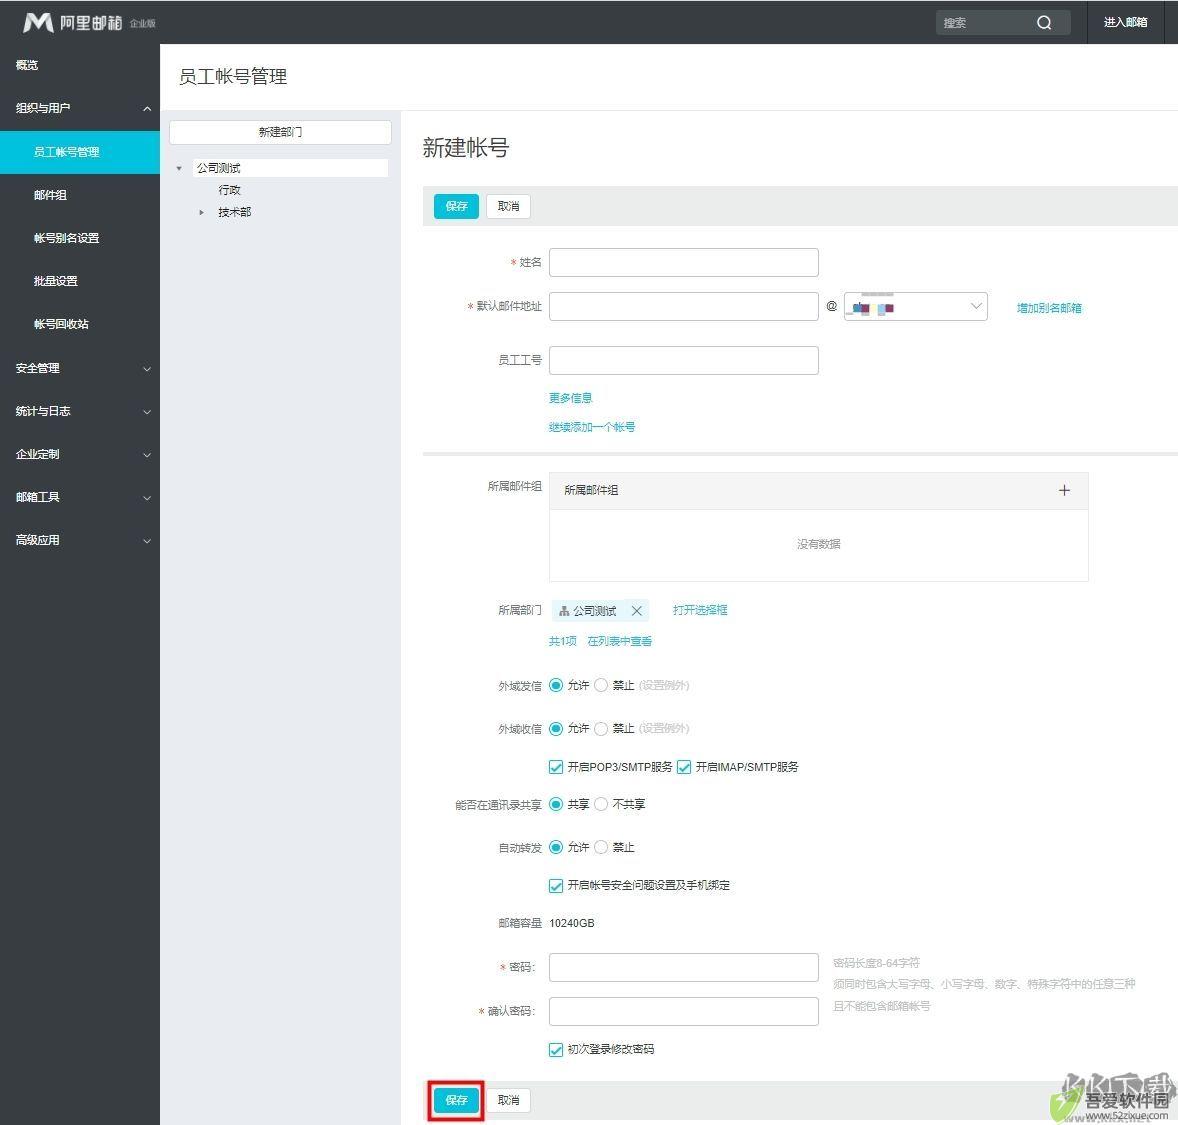Expand 邮箱工具 sidebar section

[x=147, y=497]
